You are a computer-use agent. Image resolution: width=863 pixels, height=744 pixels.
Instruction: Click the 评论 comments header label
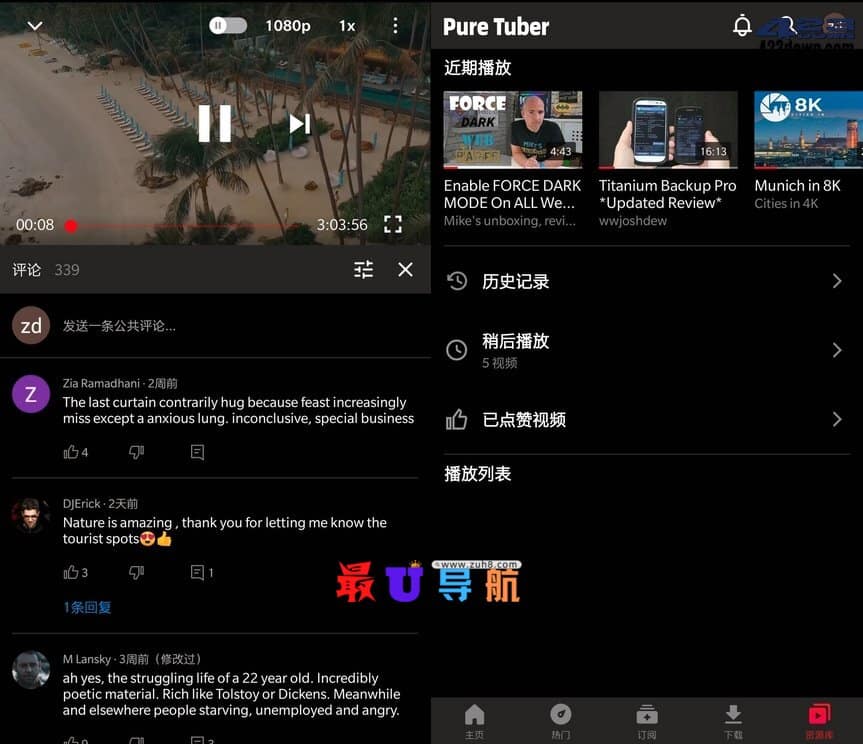click(26, 270)
